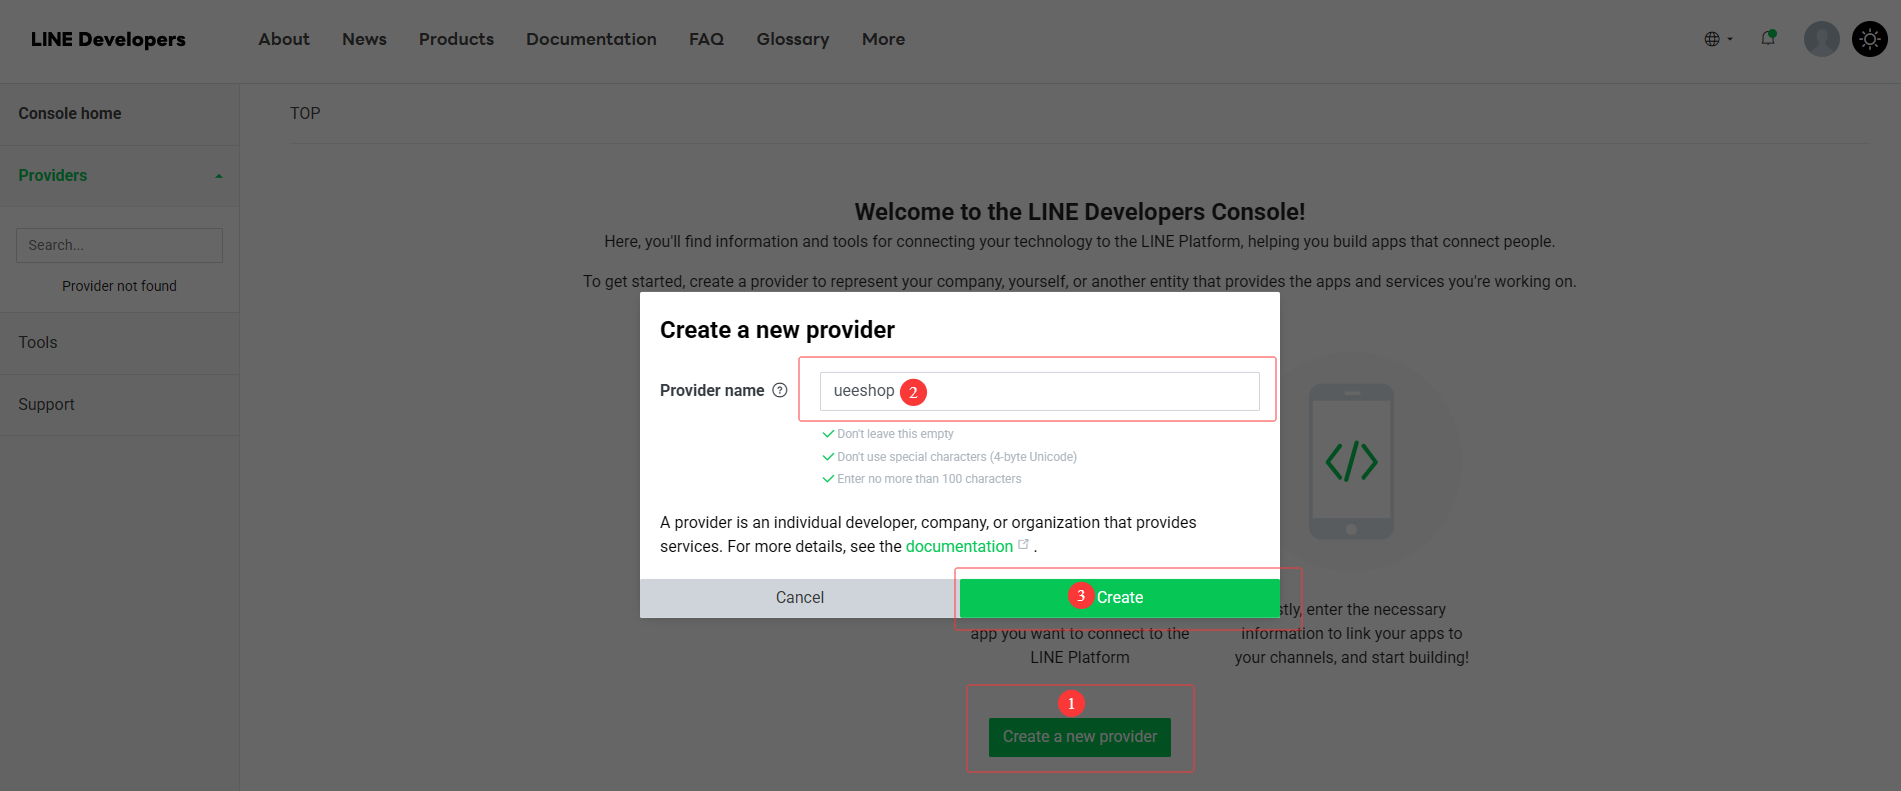The width and height of the screenshot is (1901, 791).
Task: Click the external link icon beside documentation
Action: [1023, 545]
